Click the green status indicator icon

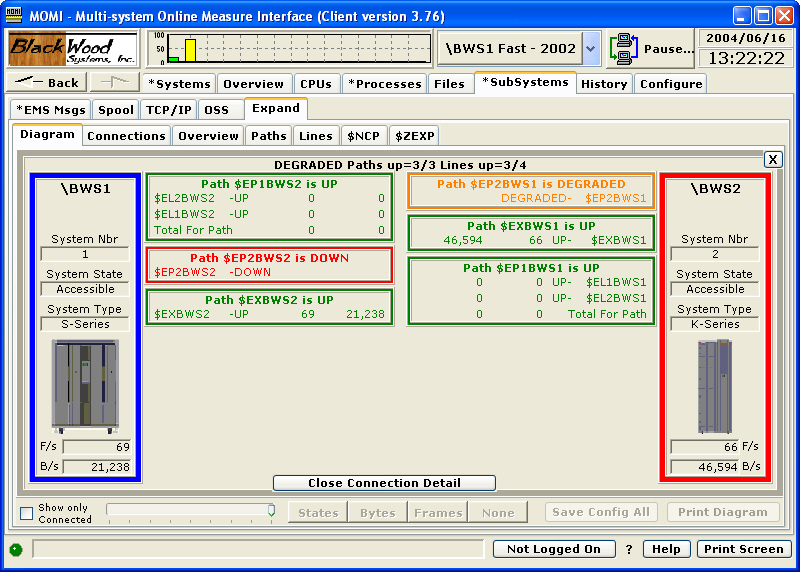point(16,550)
